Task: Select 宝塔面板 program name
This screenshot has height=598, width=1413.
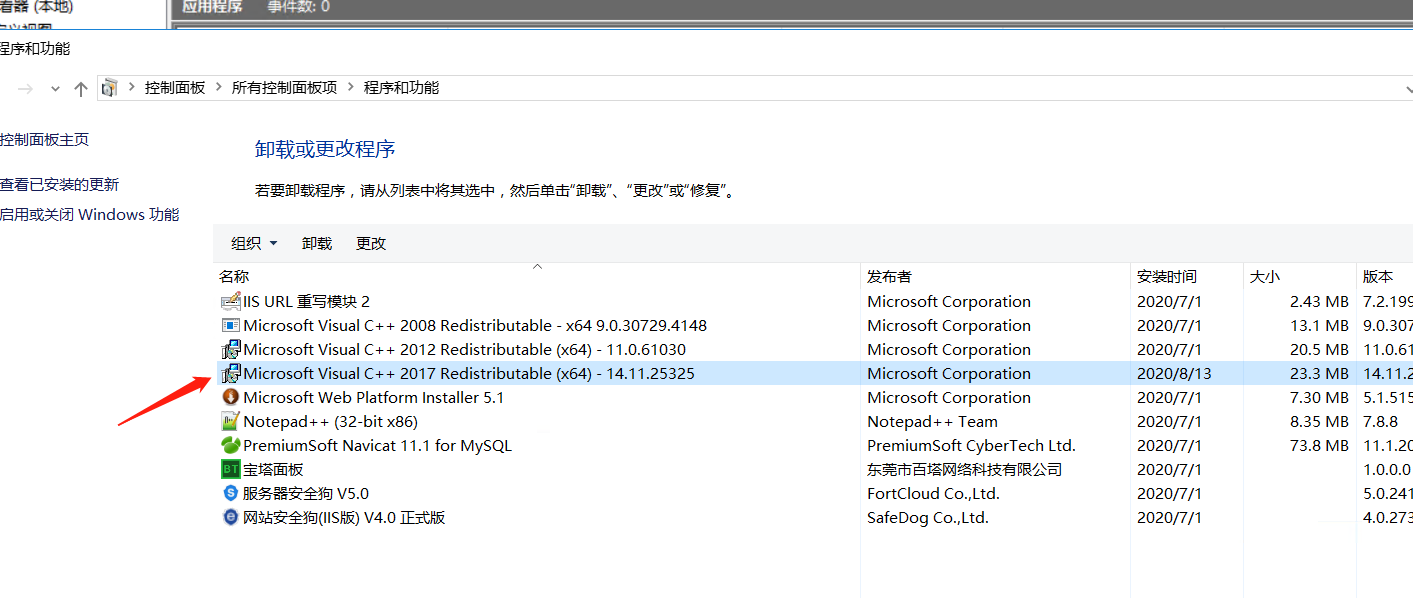Action: click(x=273, y=469)
